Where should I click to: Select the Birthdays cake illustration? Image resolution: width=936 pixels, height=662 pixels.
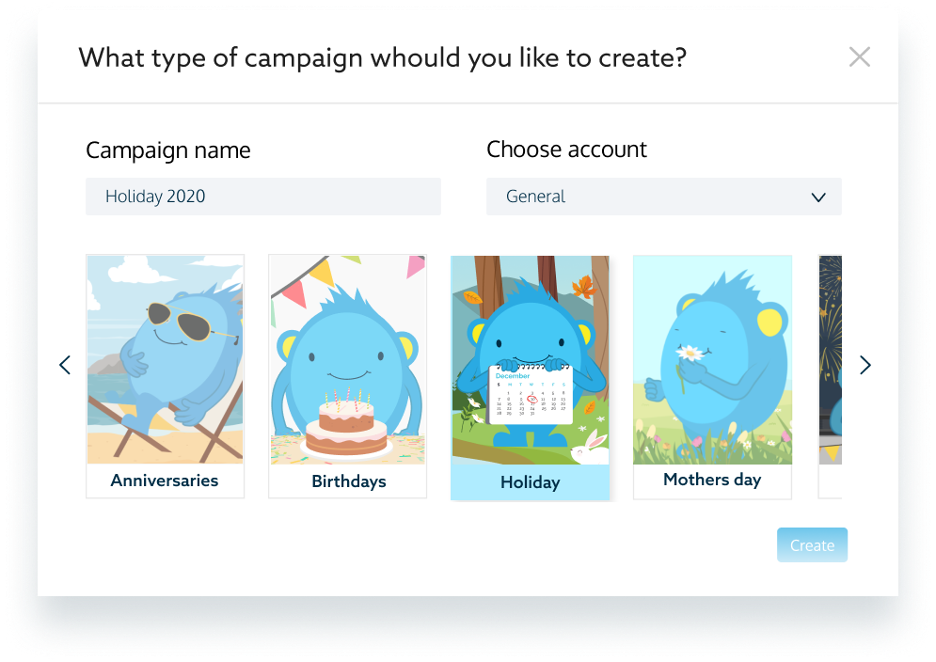pos(347,360)
